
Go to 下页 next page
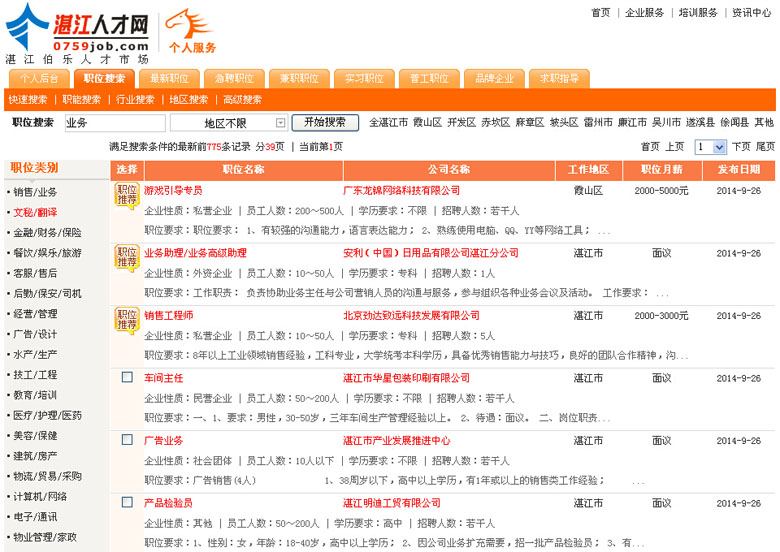tap(741, 147)
